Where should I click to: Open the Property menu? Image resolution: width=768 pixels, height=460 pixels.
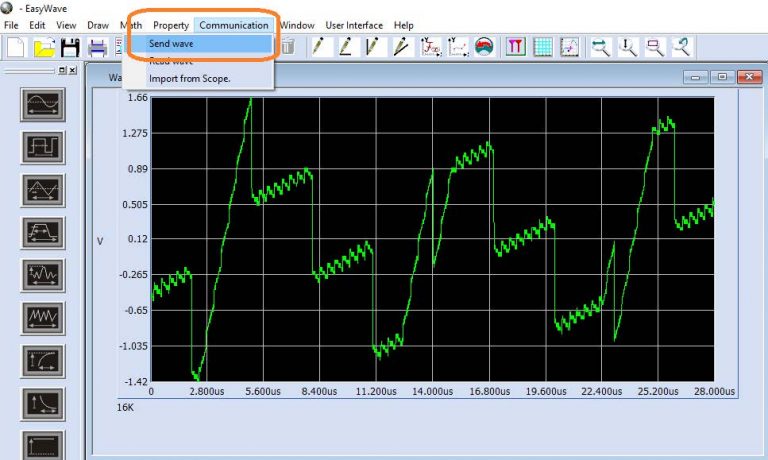click(170, 25)
